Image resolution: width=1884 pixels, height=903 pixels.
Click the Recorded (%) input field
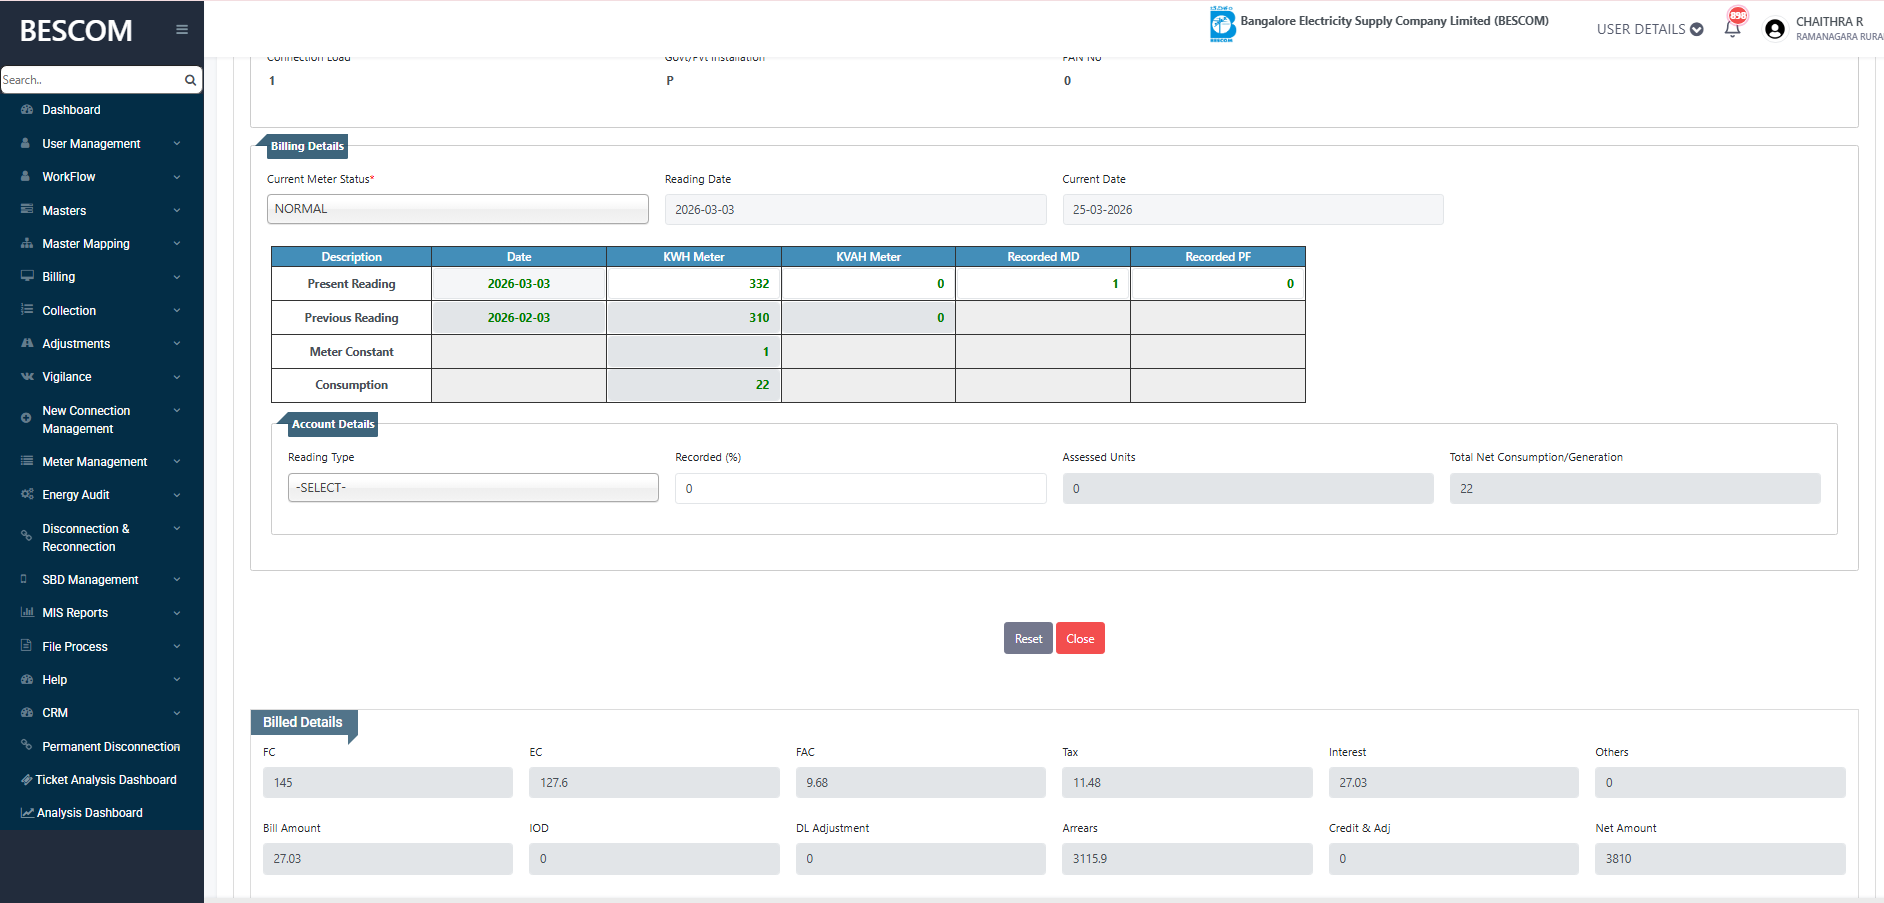click(860, 489)
